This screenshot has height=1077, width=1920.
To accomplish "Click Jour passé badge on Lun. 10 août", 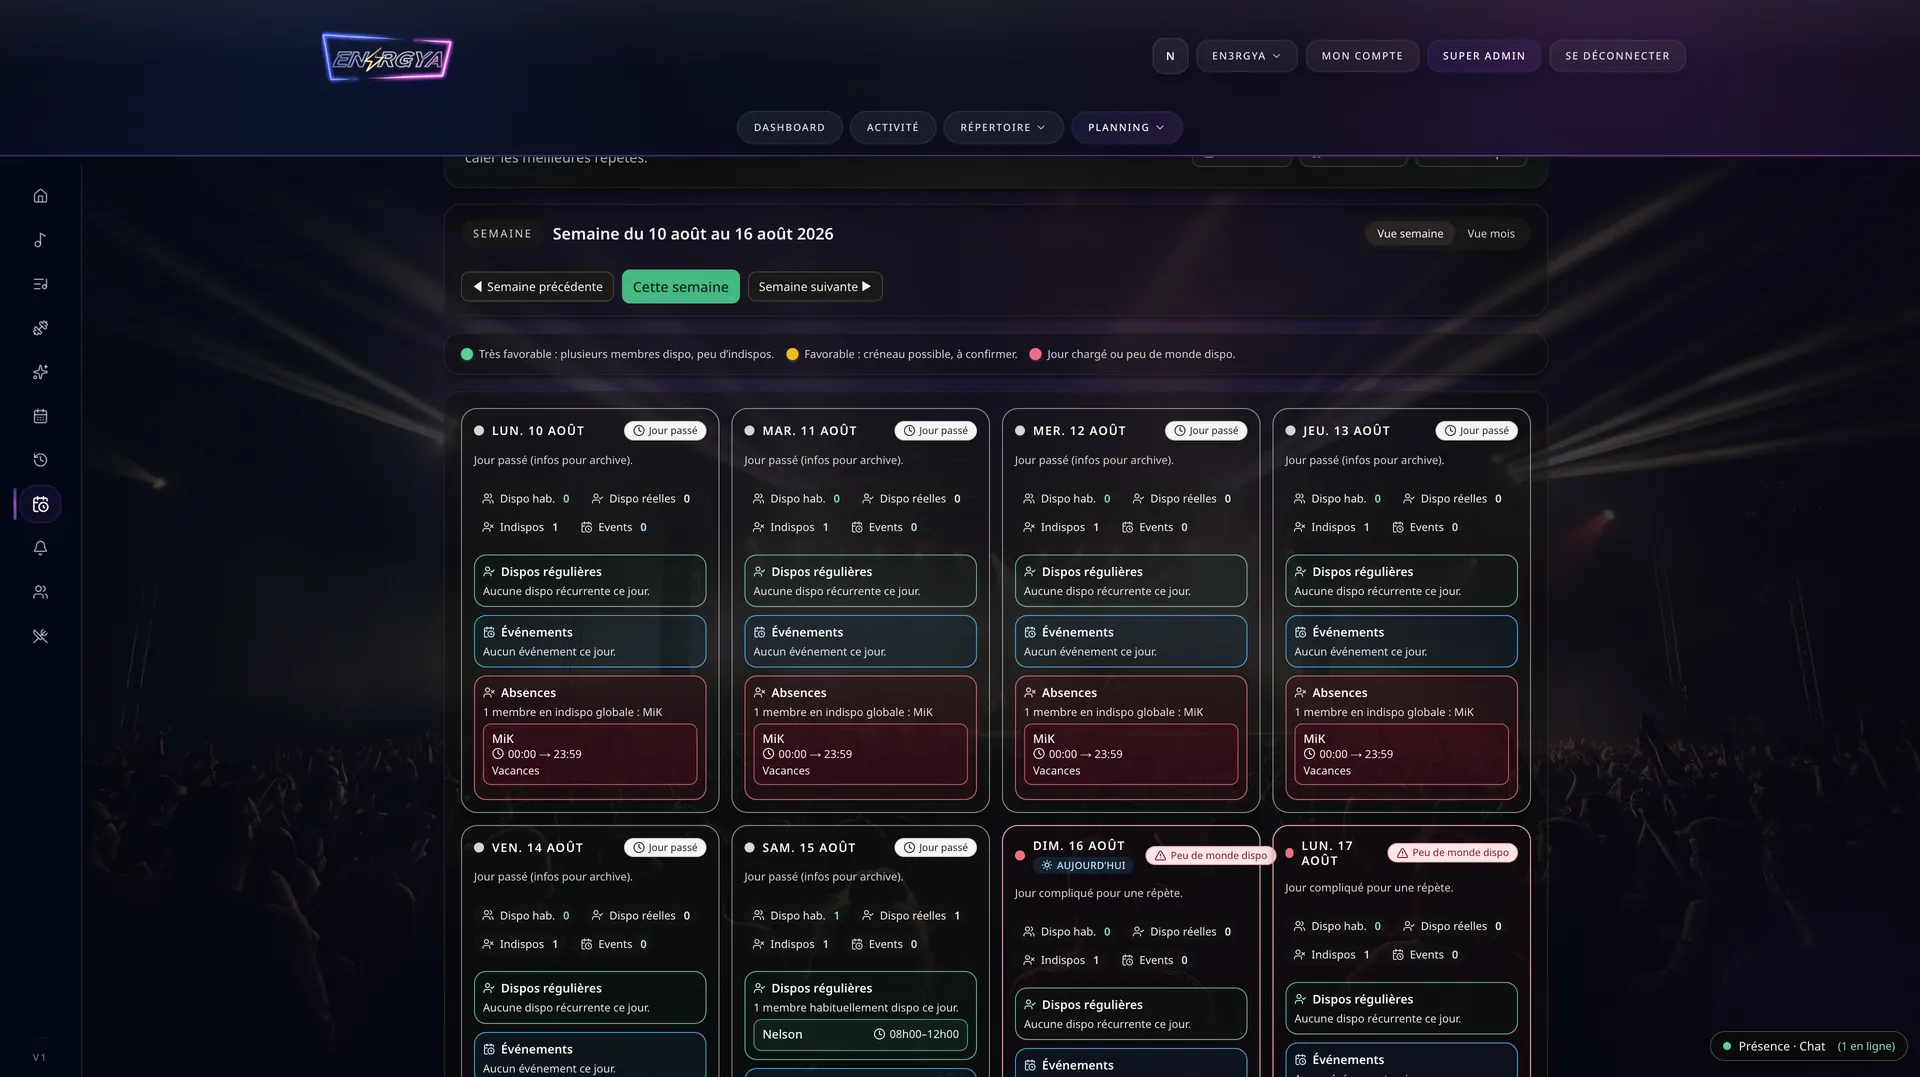I will (x=665, y=431).
